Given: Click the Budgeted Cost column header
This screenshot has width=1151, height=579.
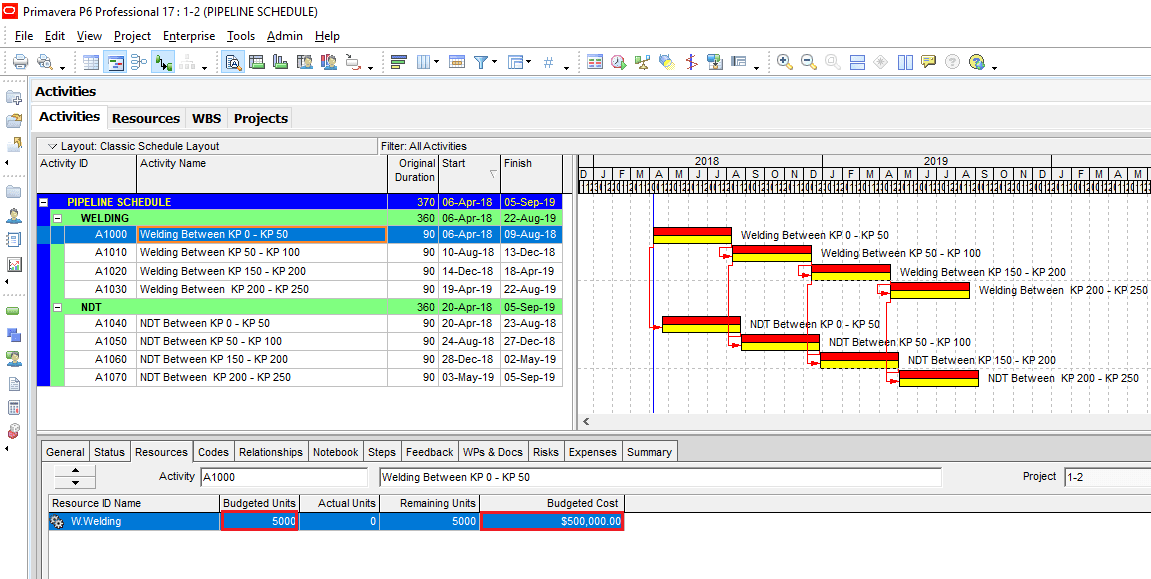Looking at the screenshot, I should pyautogui.click(x=552, y=503).
